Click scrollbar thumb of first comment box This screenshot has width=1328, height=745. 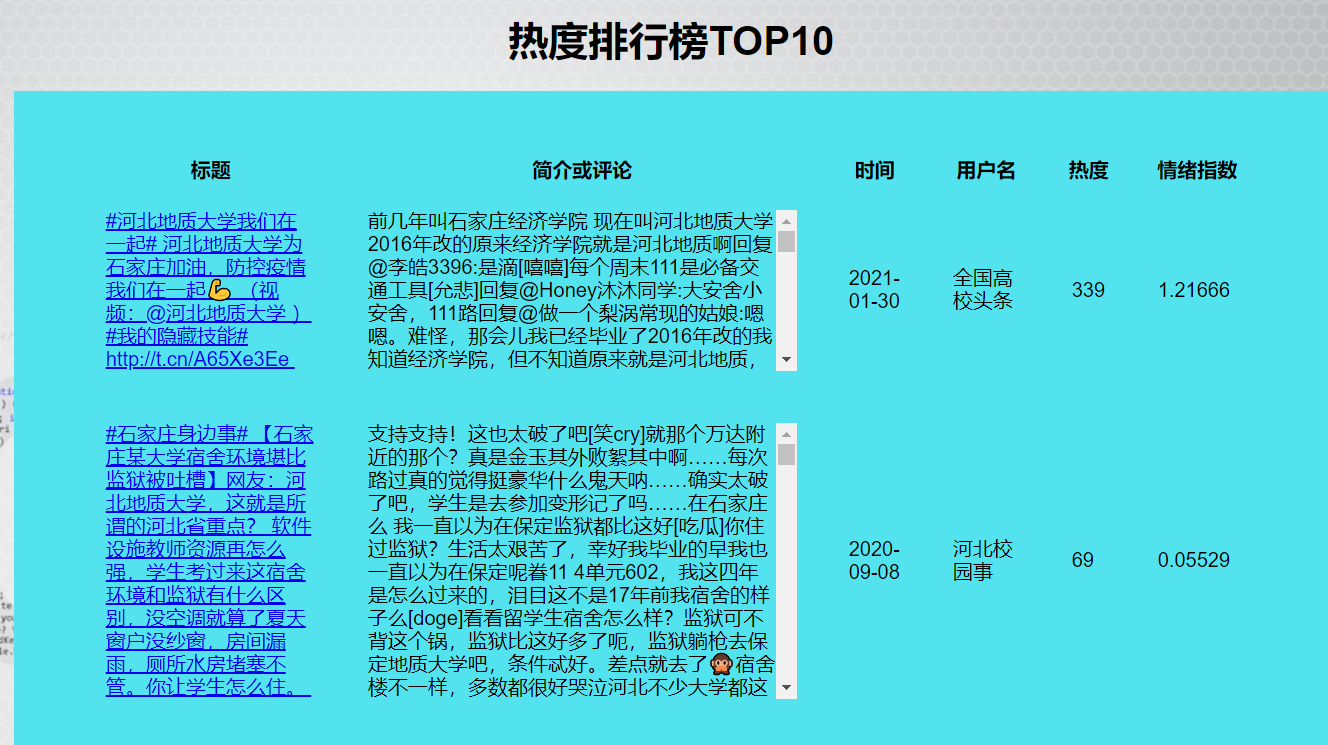(x=787, y=241)
